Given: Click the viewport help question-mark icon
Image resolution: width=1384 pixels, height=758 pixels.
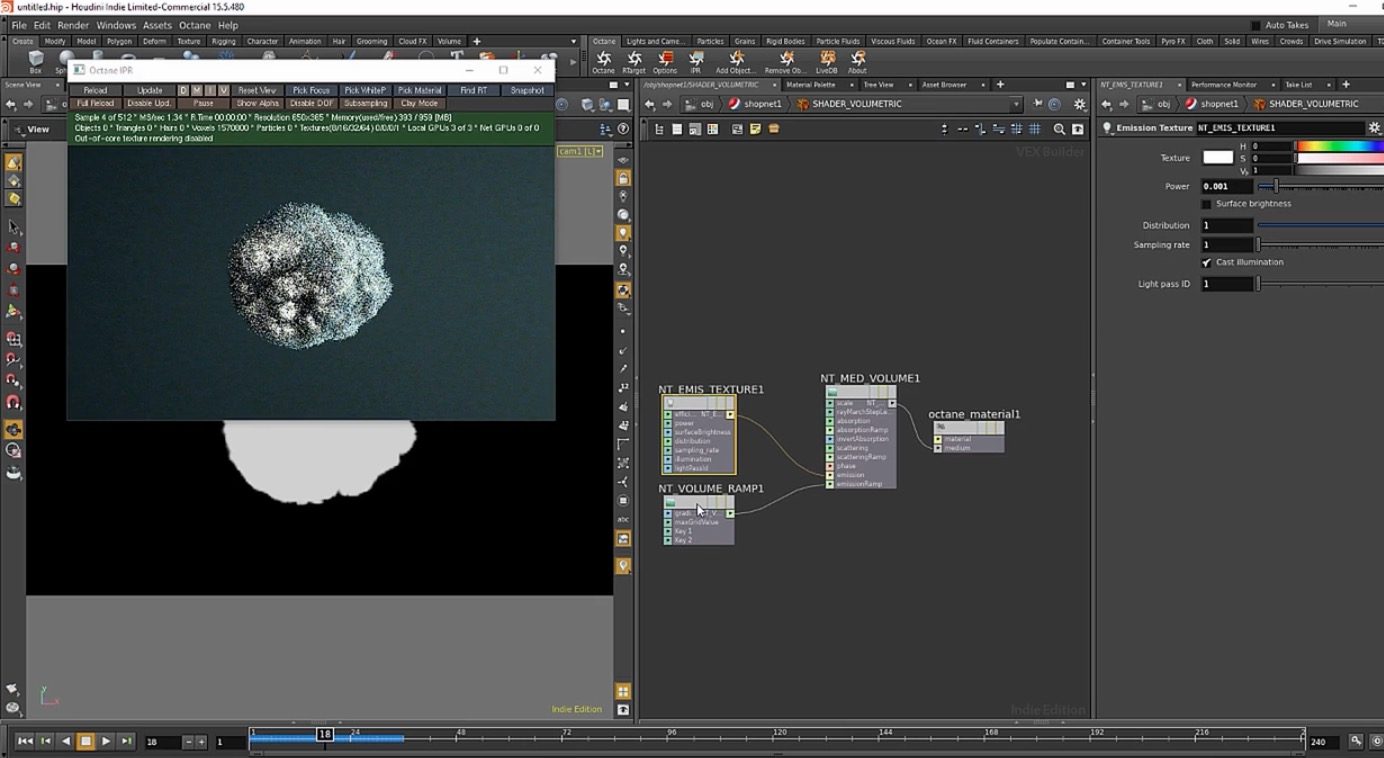Looking at the screenshot, I should 623,129.
